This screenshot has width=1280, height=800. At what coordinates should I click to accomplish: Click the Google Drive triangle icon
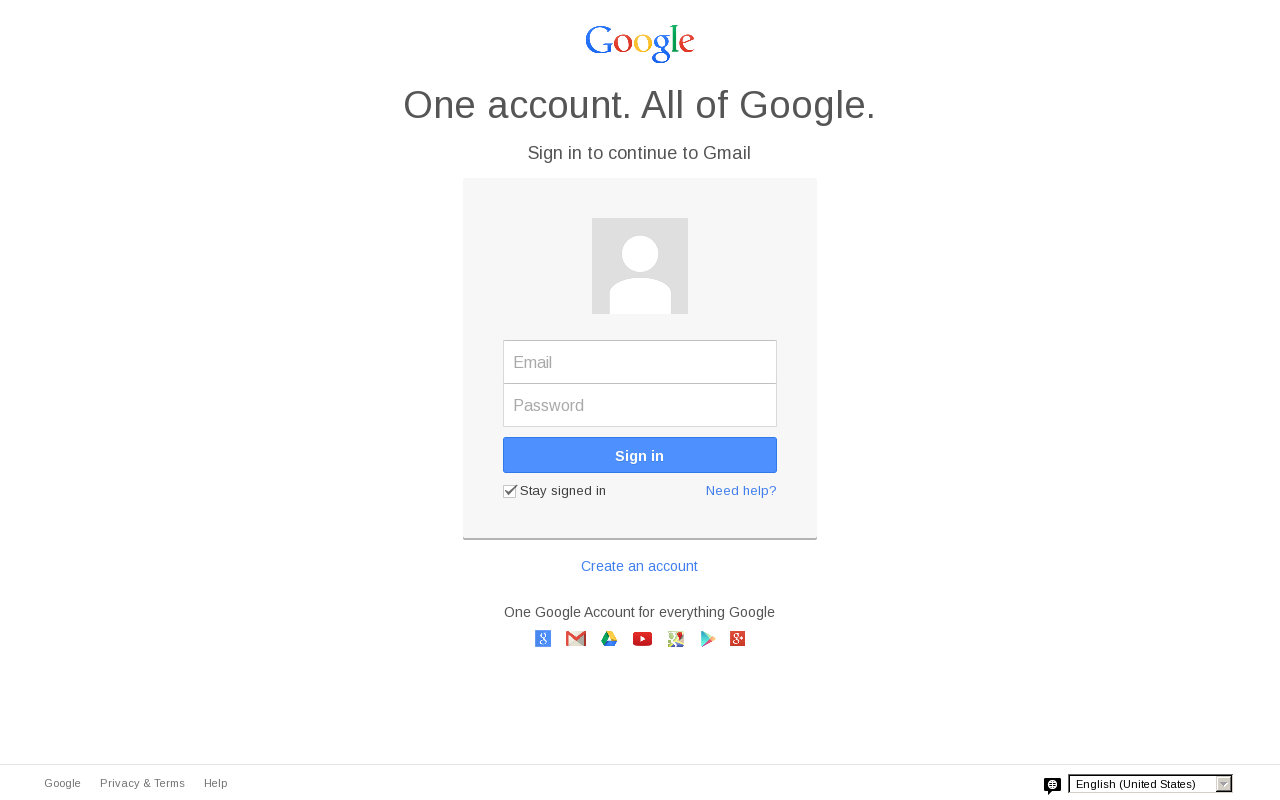tap(609, 639)
